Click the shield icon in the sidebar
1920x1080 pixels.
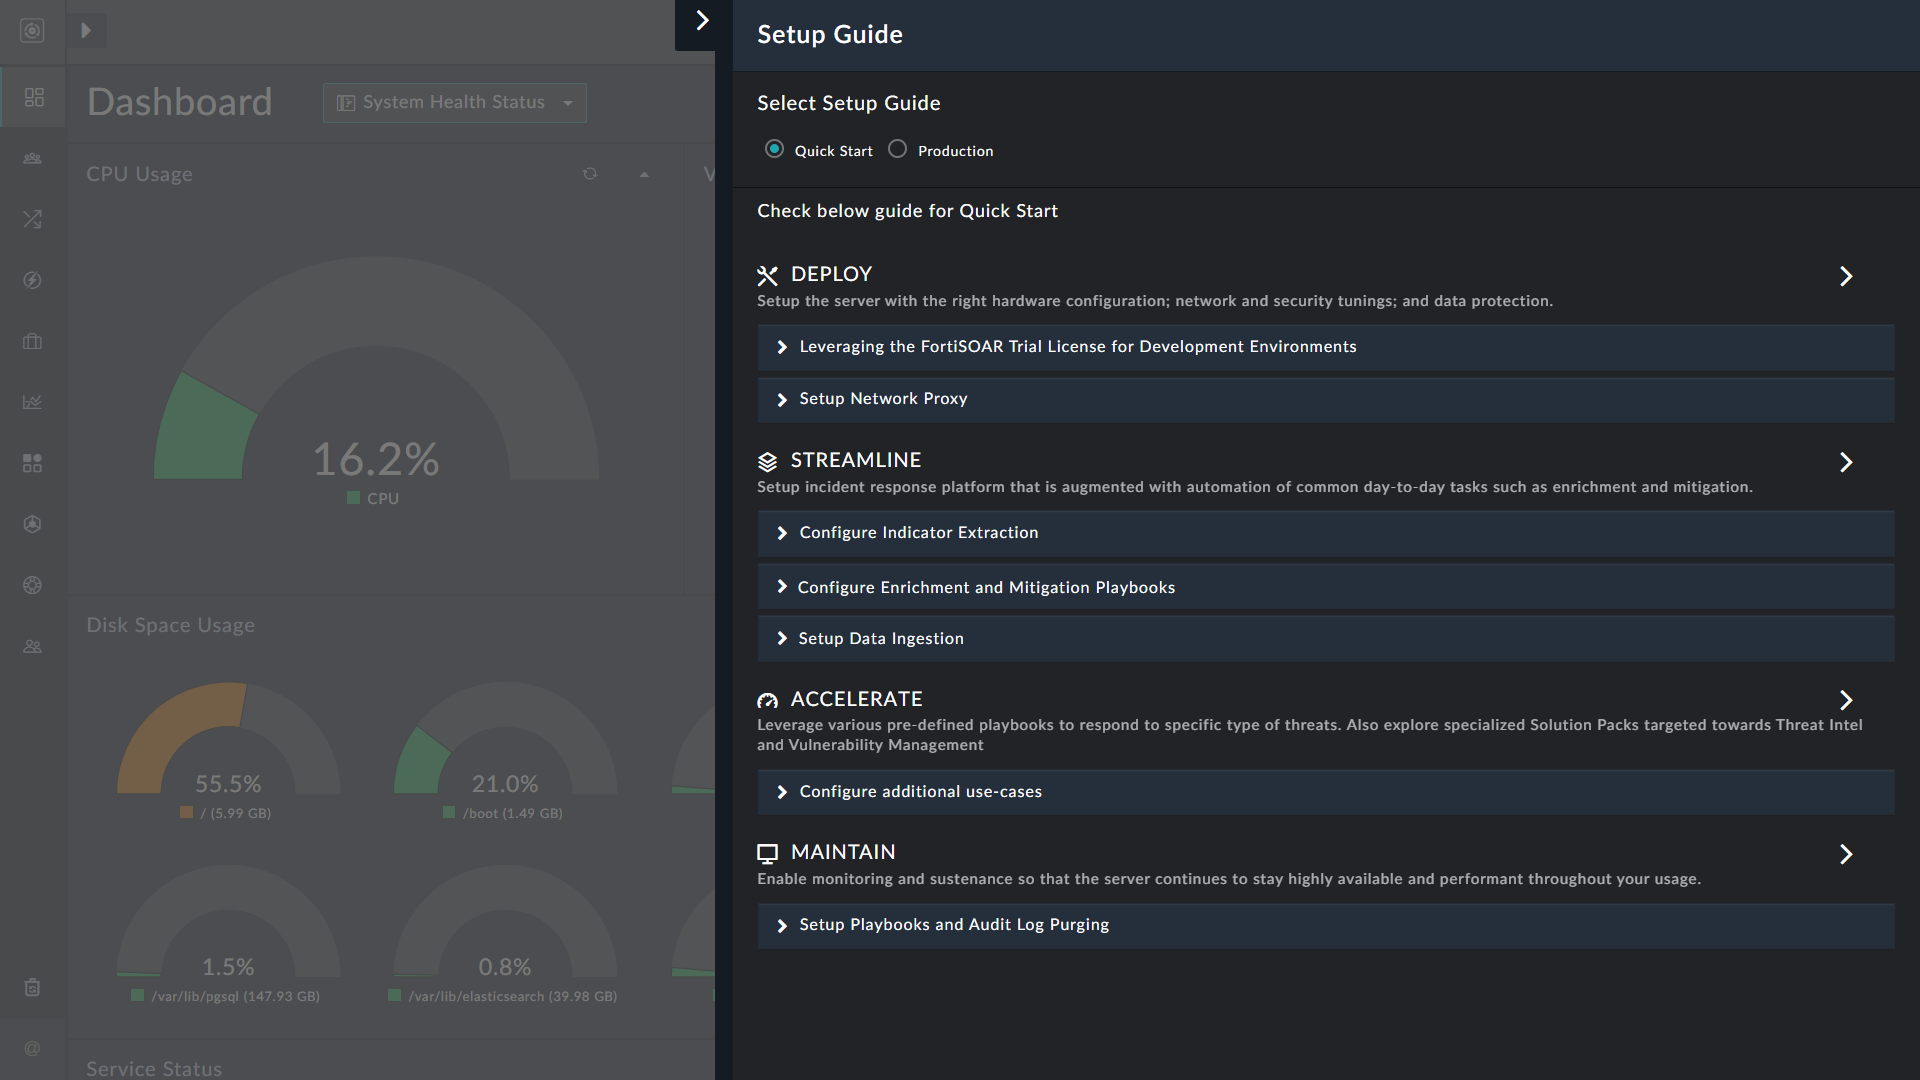click(x=33, y=523)
